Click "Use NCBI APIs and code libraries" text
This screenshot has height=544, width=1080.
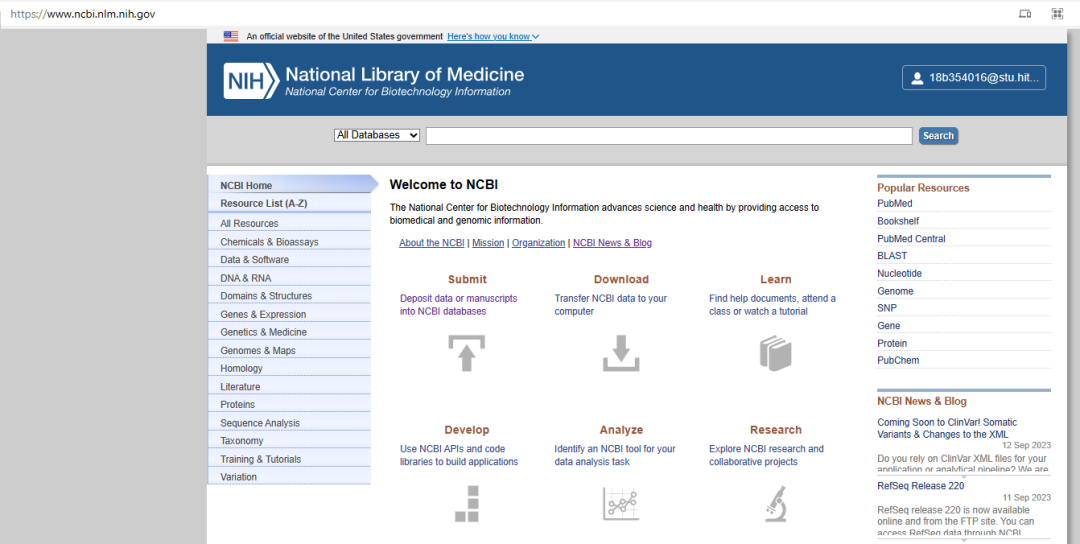459,455
